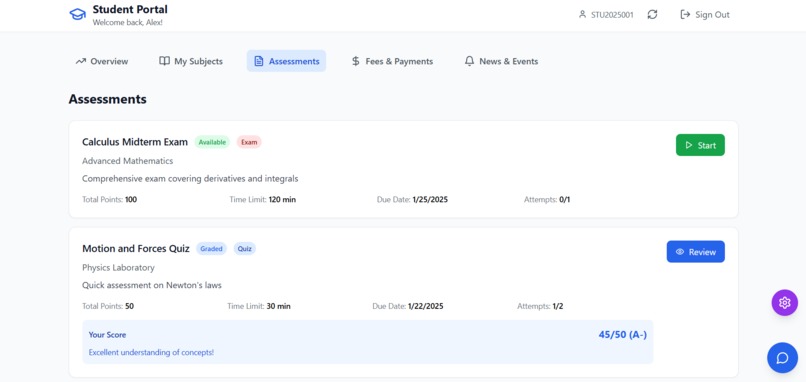This screenshot has width=806, height=382.
Task: Switch to My Subjects tab
Action: click(x=191, y=61)
